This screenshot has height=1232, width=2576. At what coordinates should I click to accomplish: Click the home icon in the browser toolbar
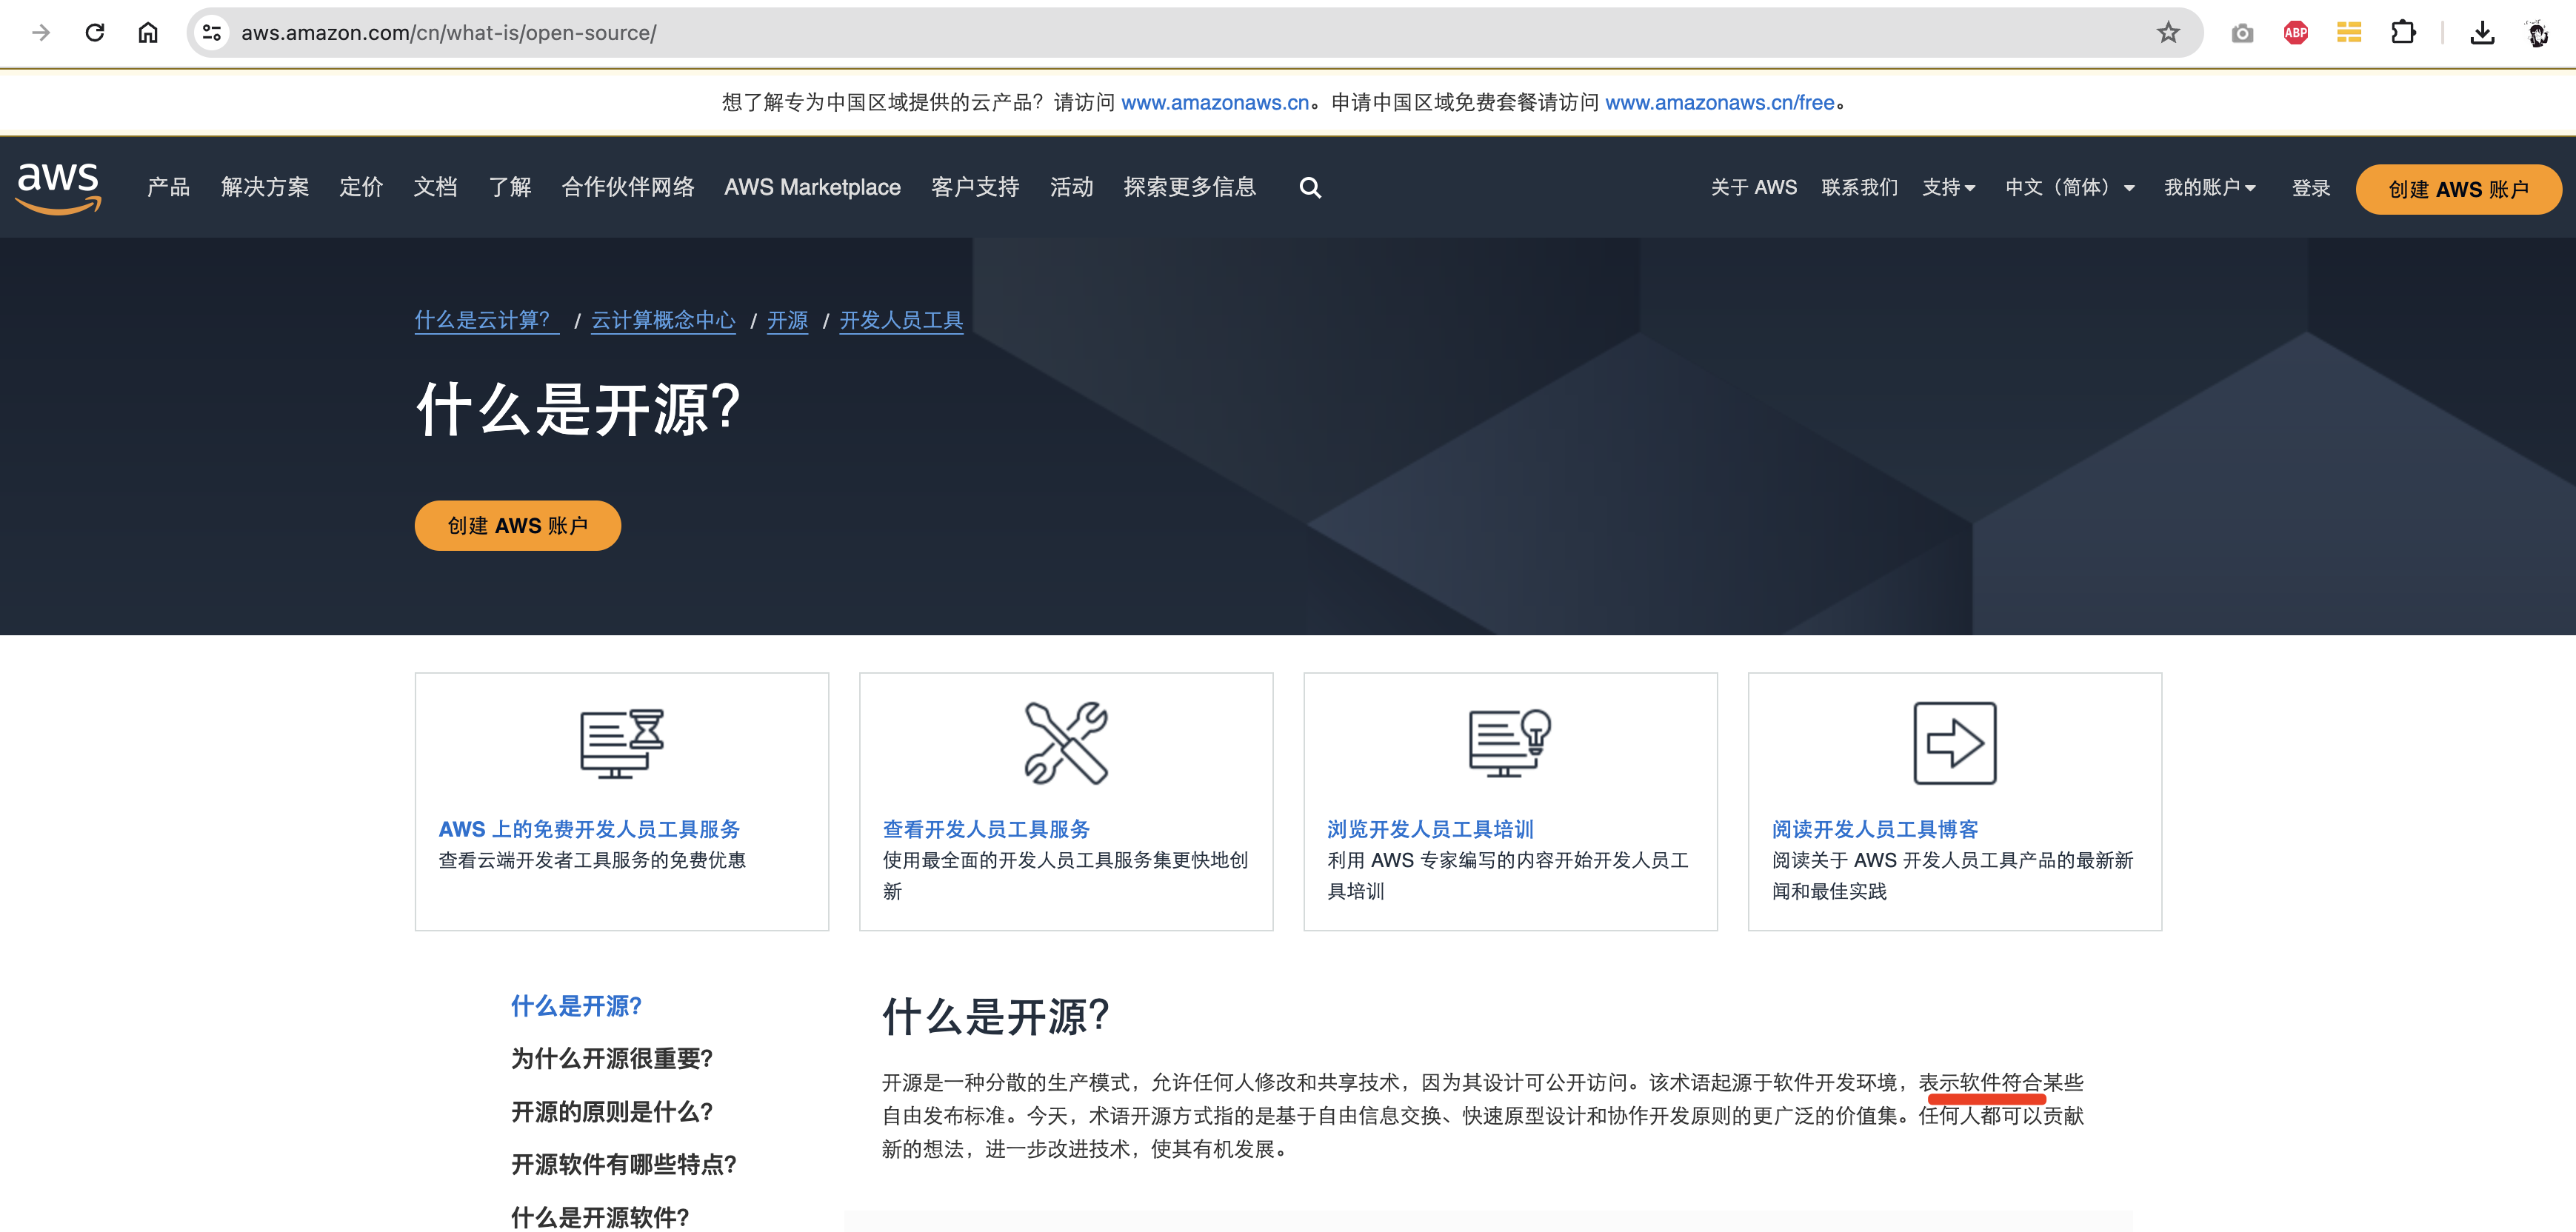(148, 32)
